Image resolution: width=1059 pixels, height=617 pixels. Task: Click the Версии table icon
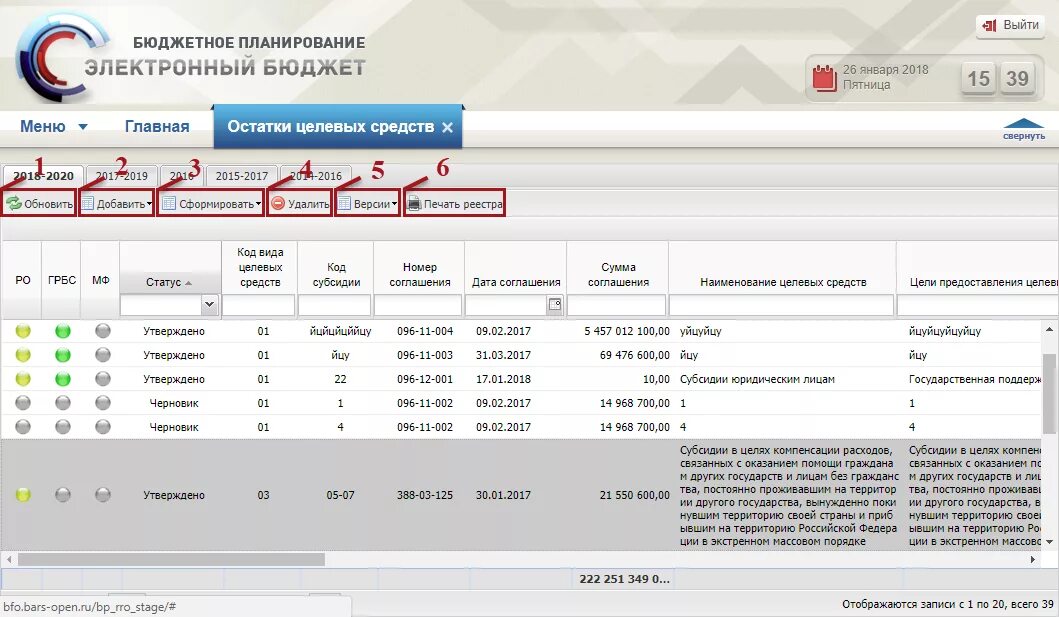(x=344, y=203)
